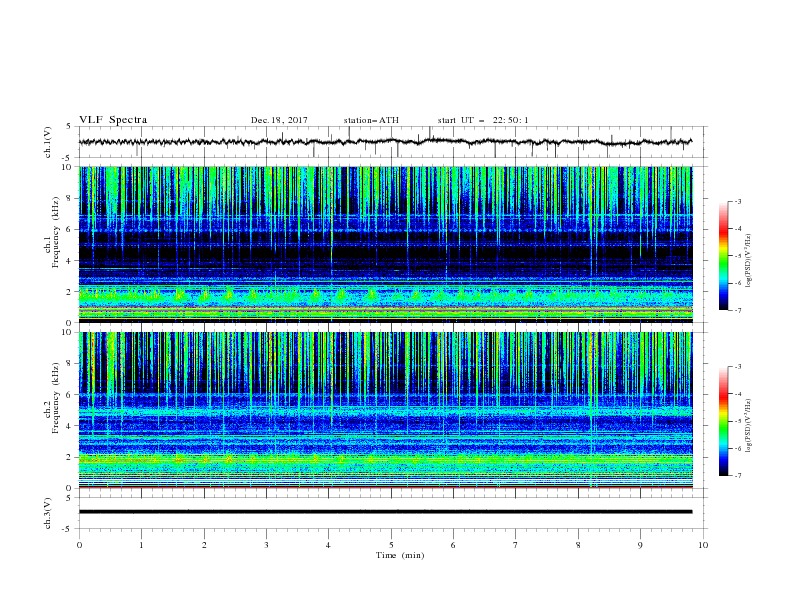Click the 'station=ATH' label
Image resolution: width=792 pixels, height=612 pixels.
click(371, 120)
